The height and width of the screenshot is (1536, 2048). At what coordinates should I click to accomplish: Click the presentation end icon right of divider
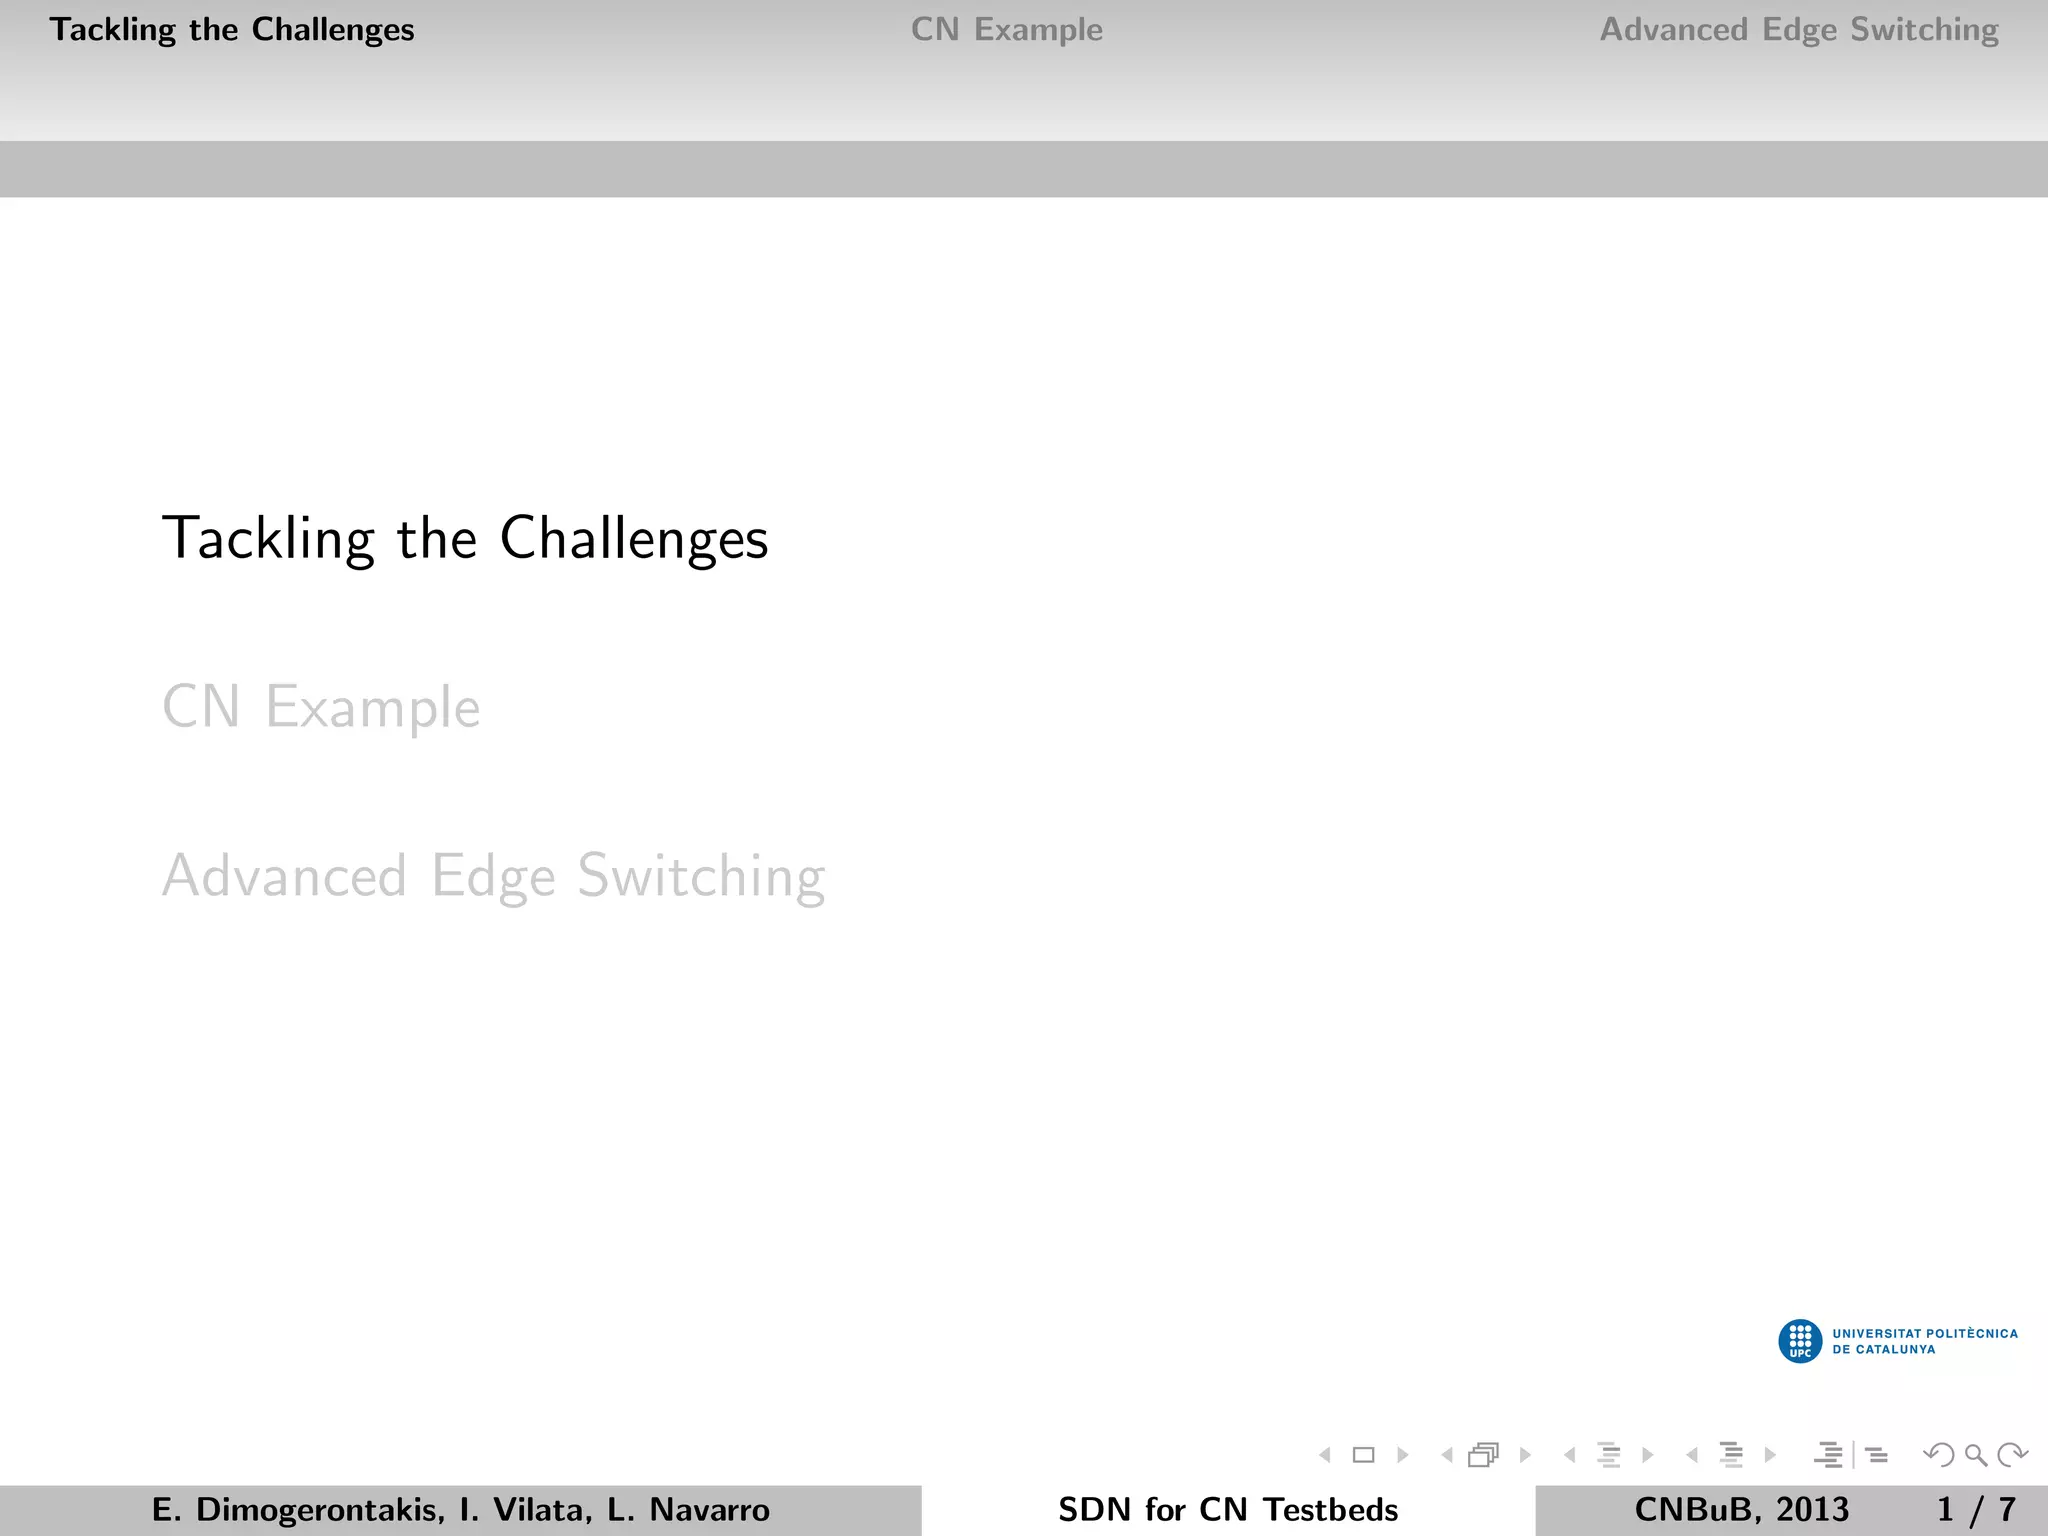pos(1877,1455)
